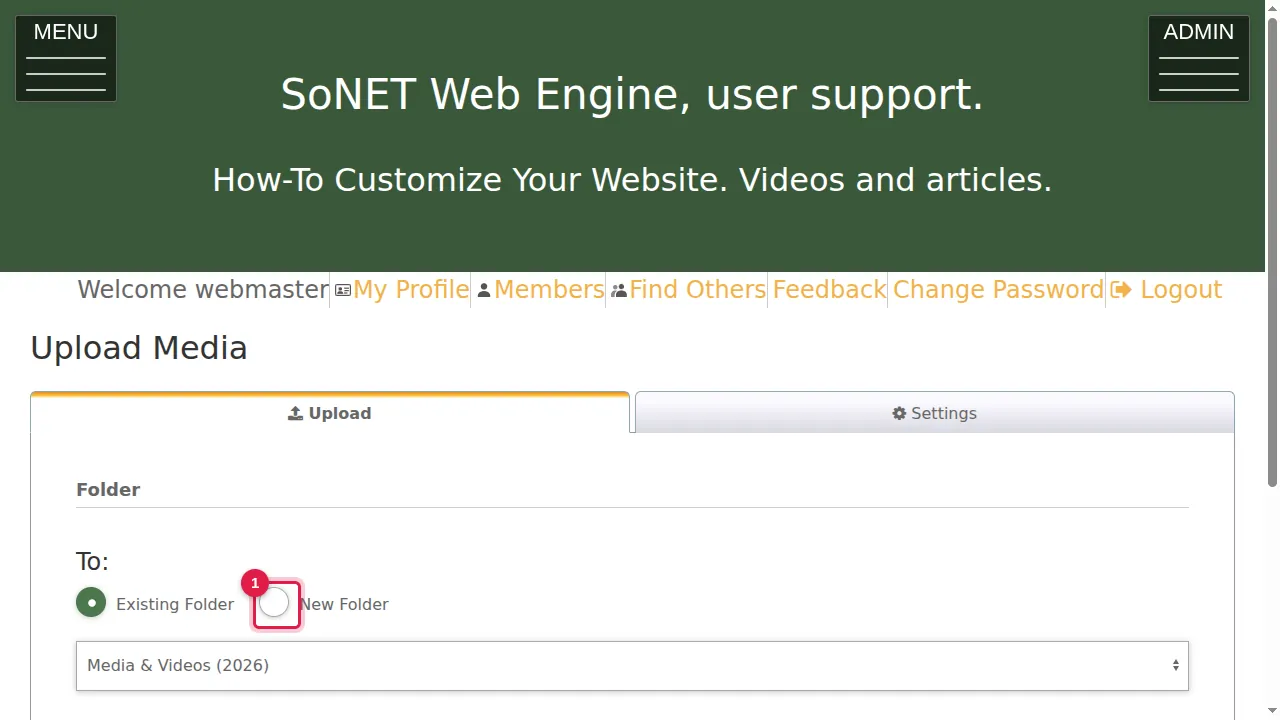Open the ADMIN hamburger menu
This screenshot has width=1280, height=720.
tap(1199, 58)
